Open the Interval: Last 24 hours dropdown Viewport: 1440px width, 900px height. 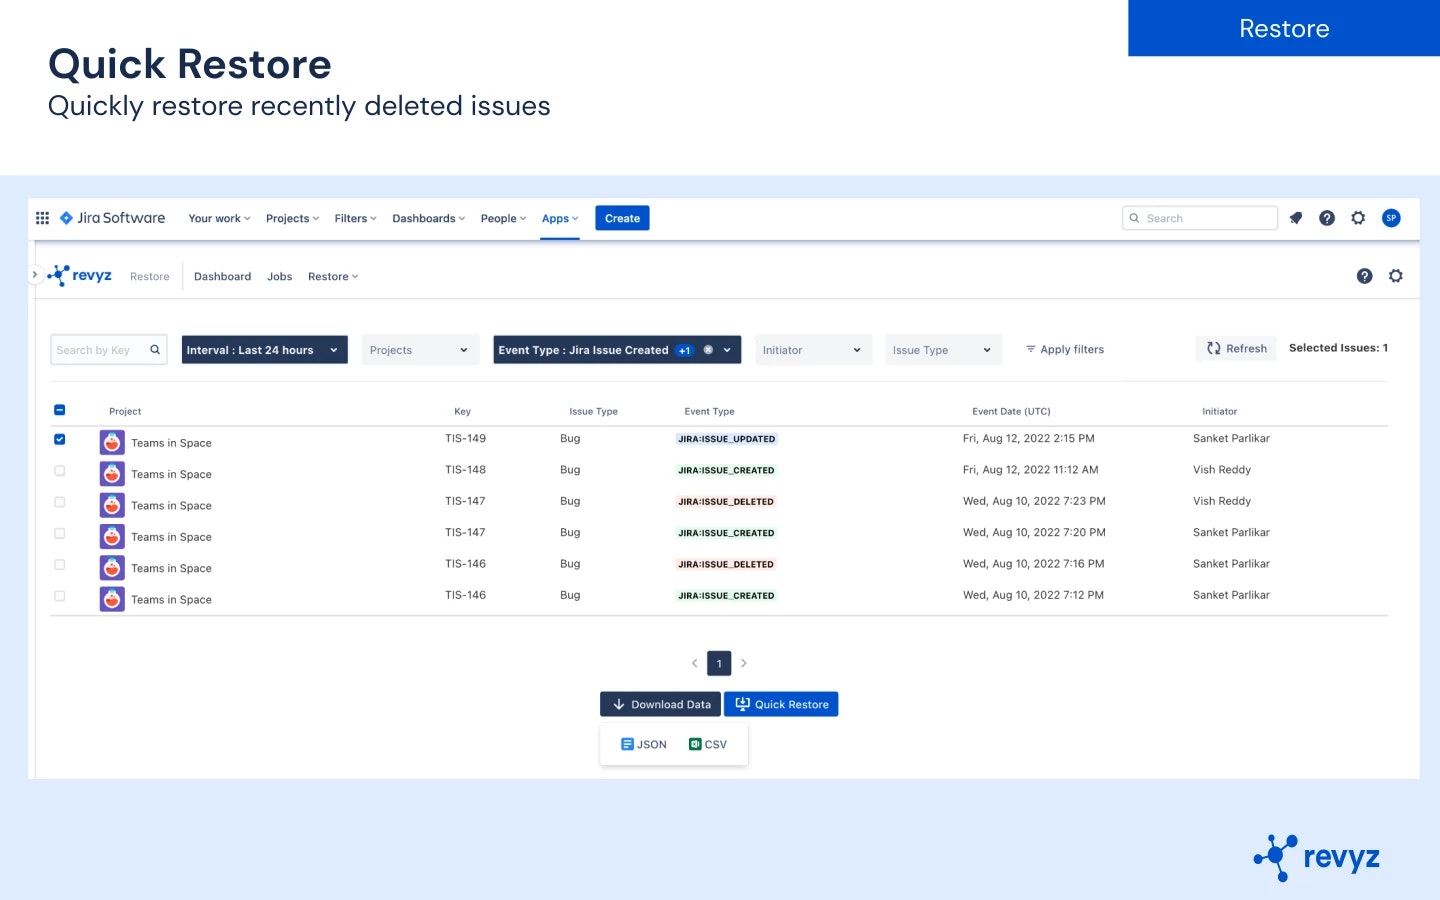(264, 350)
